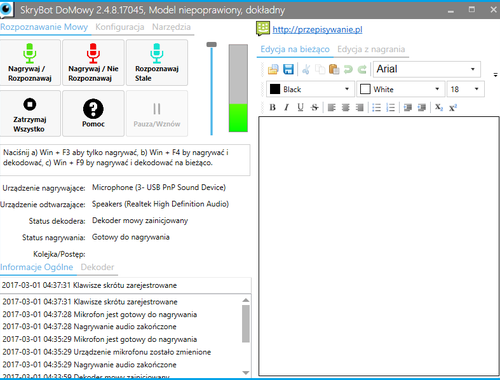Viewport: 500px width, 380px height.
Task: Click the log list scrollbar thumb
Action: [246, 324]
